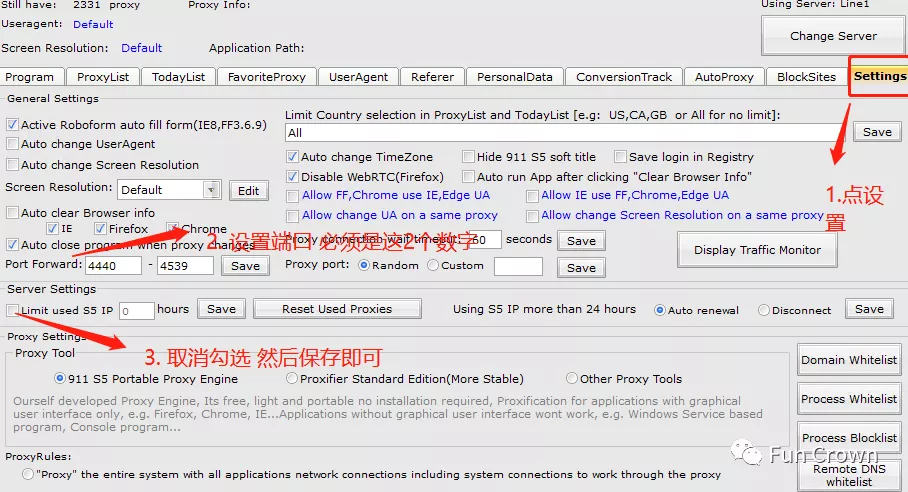Enable Auto change Screen Resolution

point(12,164)
